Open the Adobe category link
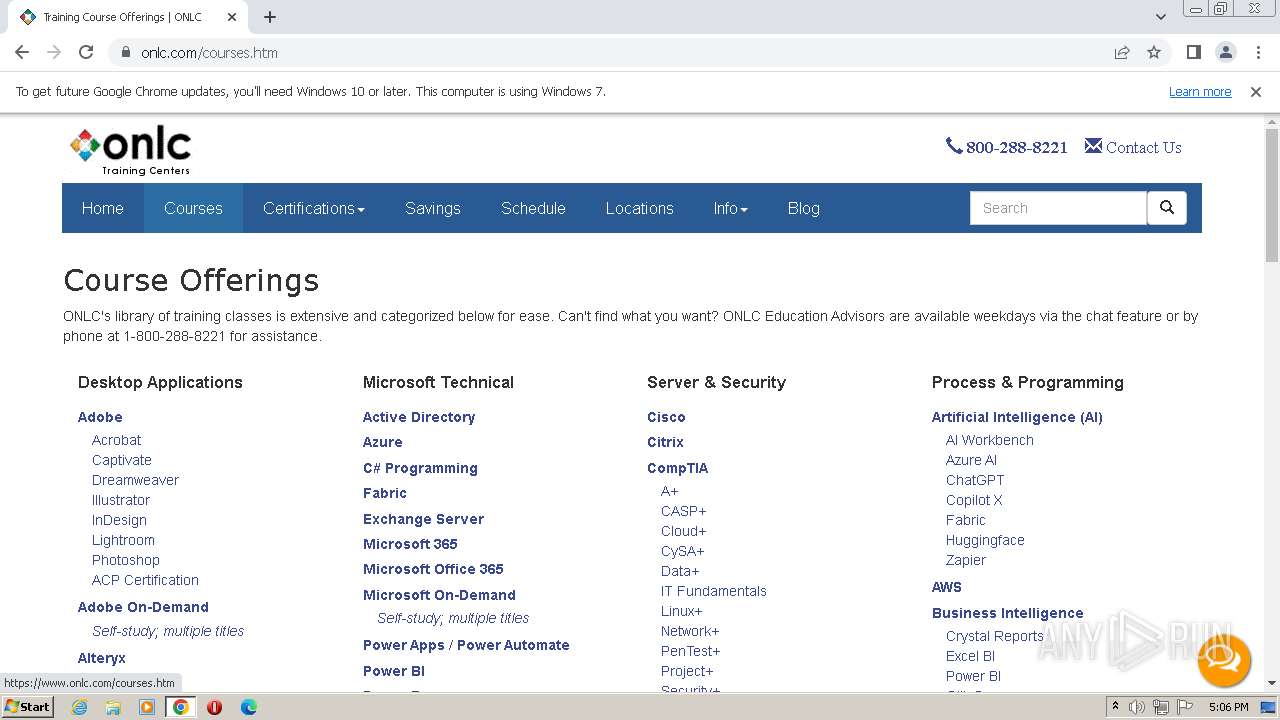Viewport: 1280px width, 720px height. coord(100,417)
